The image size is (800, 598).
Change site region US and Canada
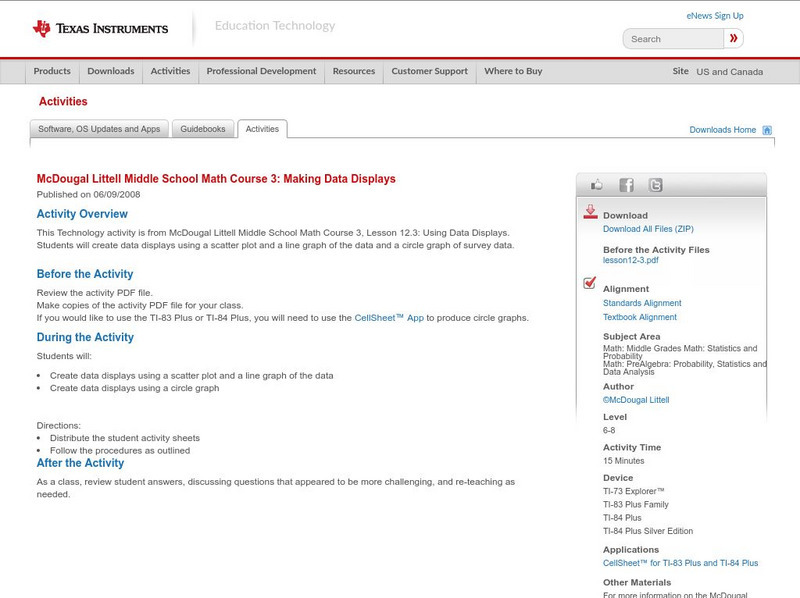click(x=729, y=72)
